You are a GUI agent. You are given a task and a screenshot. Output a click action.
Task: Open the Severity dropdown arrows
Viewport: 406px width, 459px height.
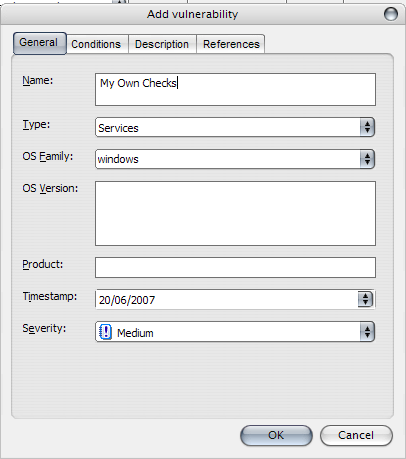(x=367, y=332)
